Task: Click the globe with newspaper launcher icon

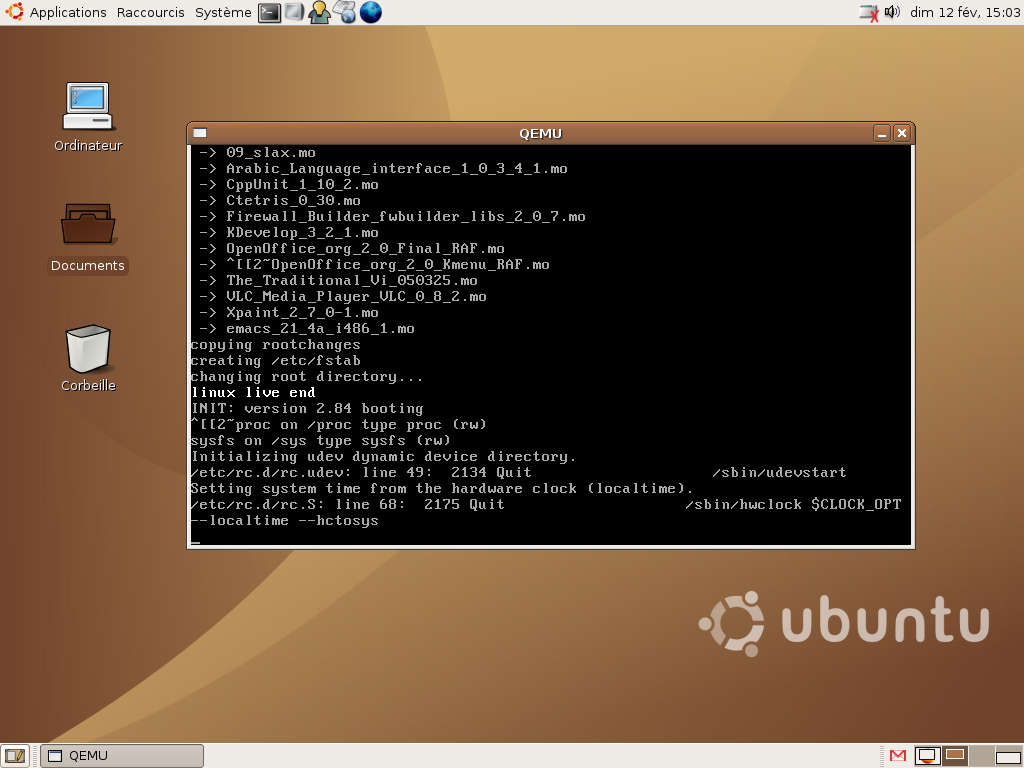Action: point(344,12)
